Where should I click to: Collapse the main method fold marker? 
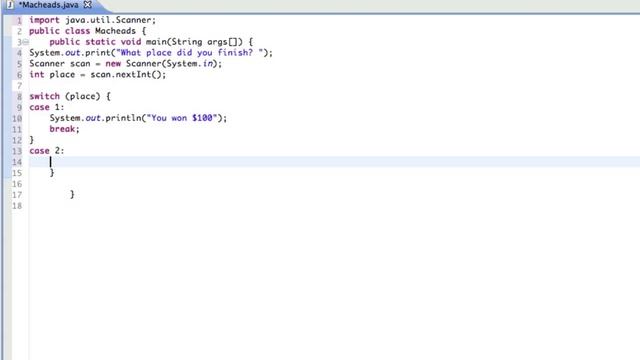(x=26, y=42)
